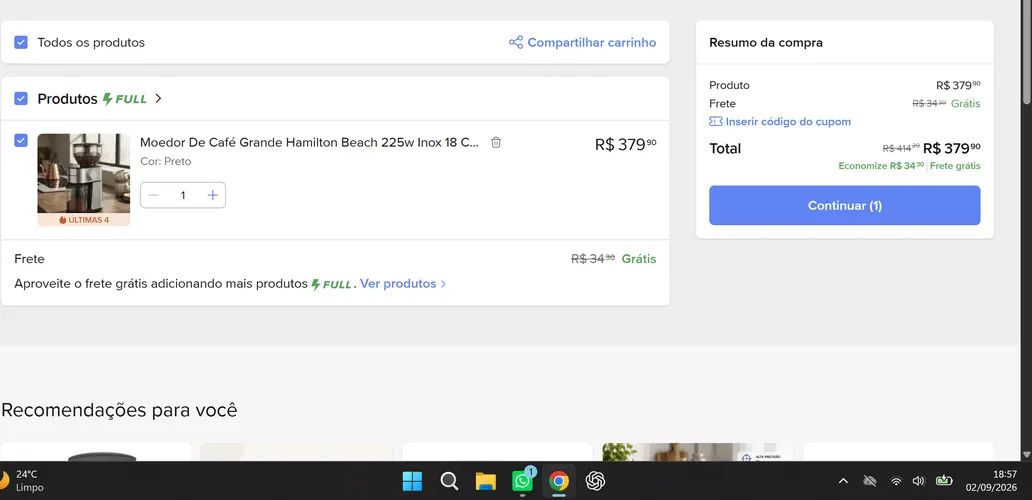
Task: Open WhatsApp from the taskbar
Action: pos(523,482)
